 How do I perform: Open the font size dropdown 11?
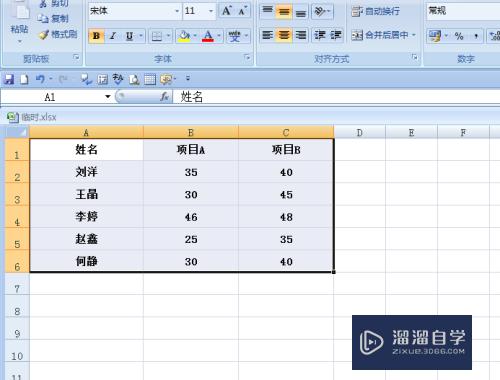(x=211, y=11)
